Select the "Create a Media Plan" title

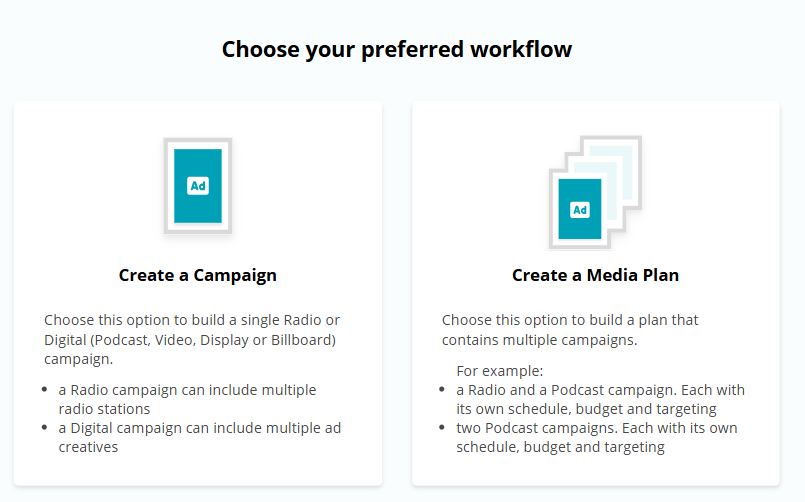coord(595,275)
